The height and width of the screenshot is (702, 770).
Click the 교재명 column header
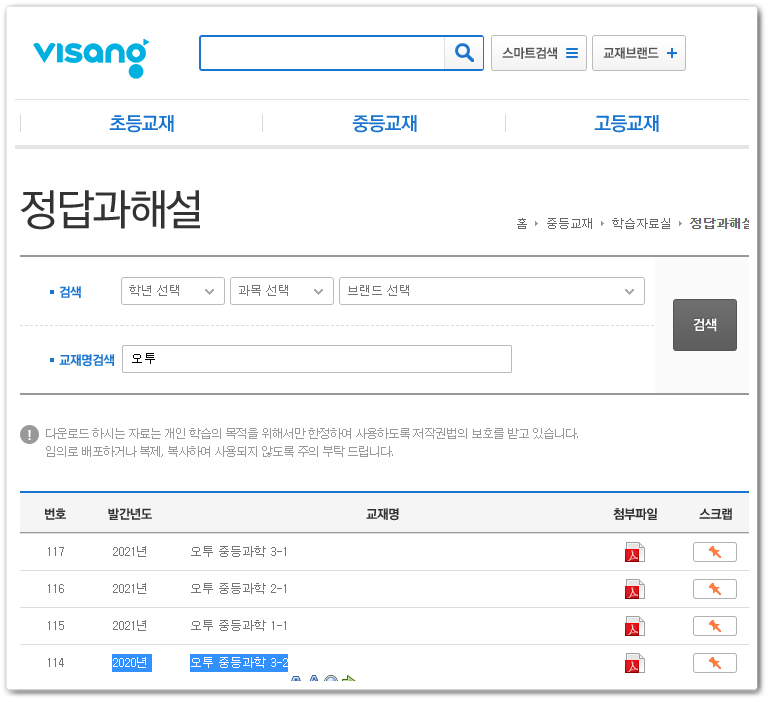point(383,514)
